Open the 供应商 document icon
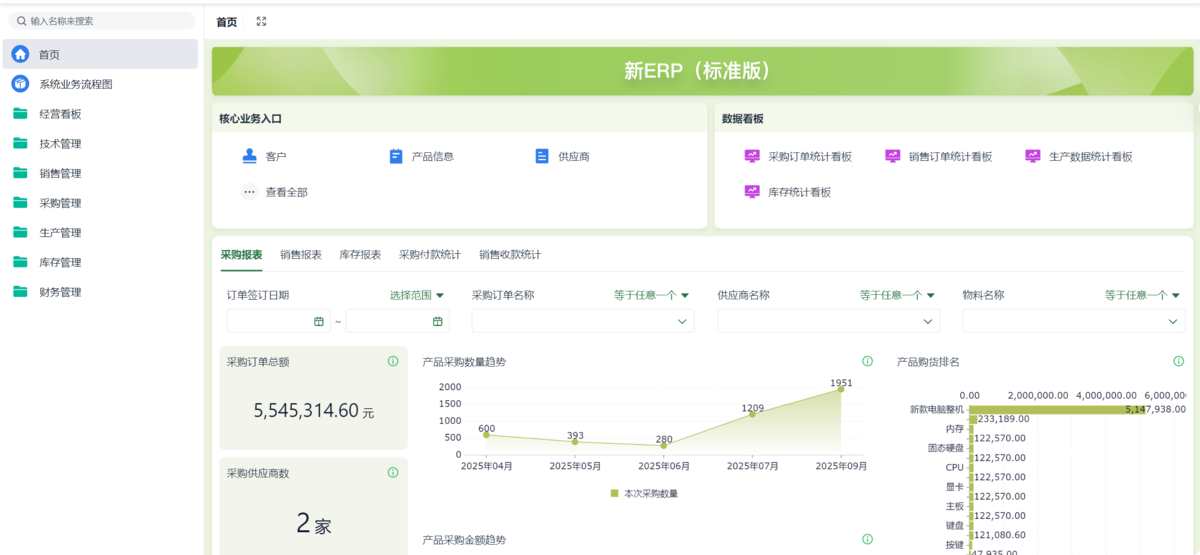Screen dimensions: 1200x555 coord(542,156)
